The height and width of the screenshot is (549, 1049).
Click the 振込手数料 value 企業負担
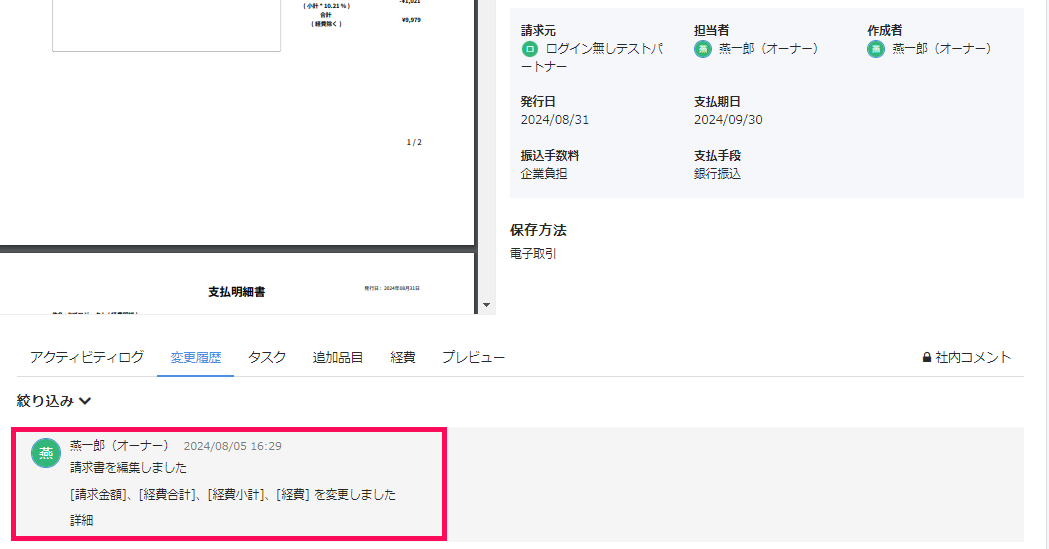point(544,174)
